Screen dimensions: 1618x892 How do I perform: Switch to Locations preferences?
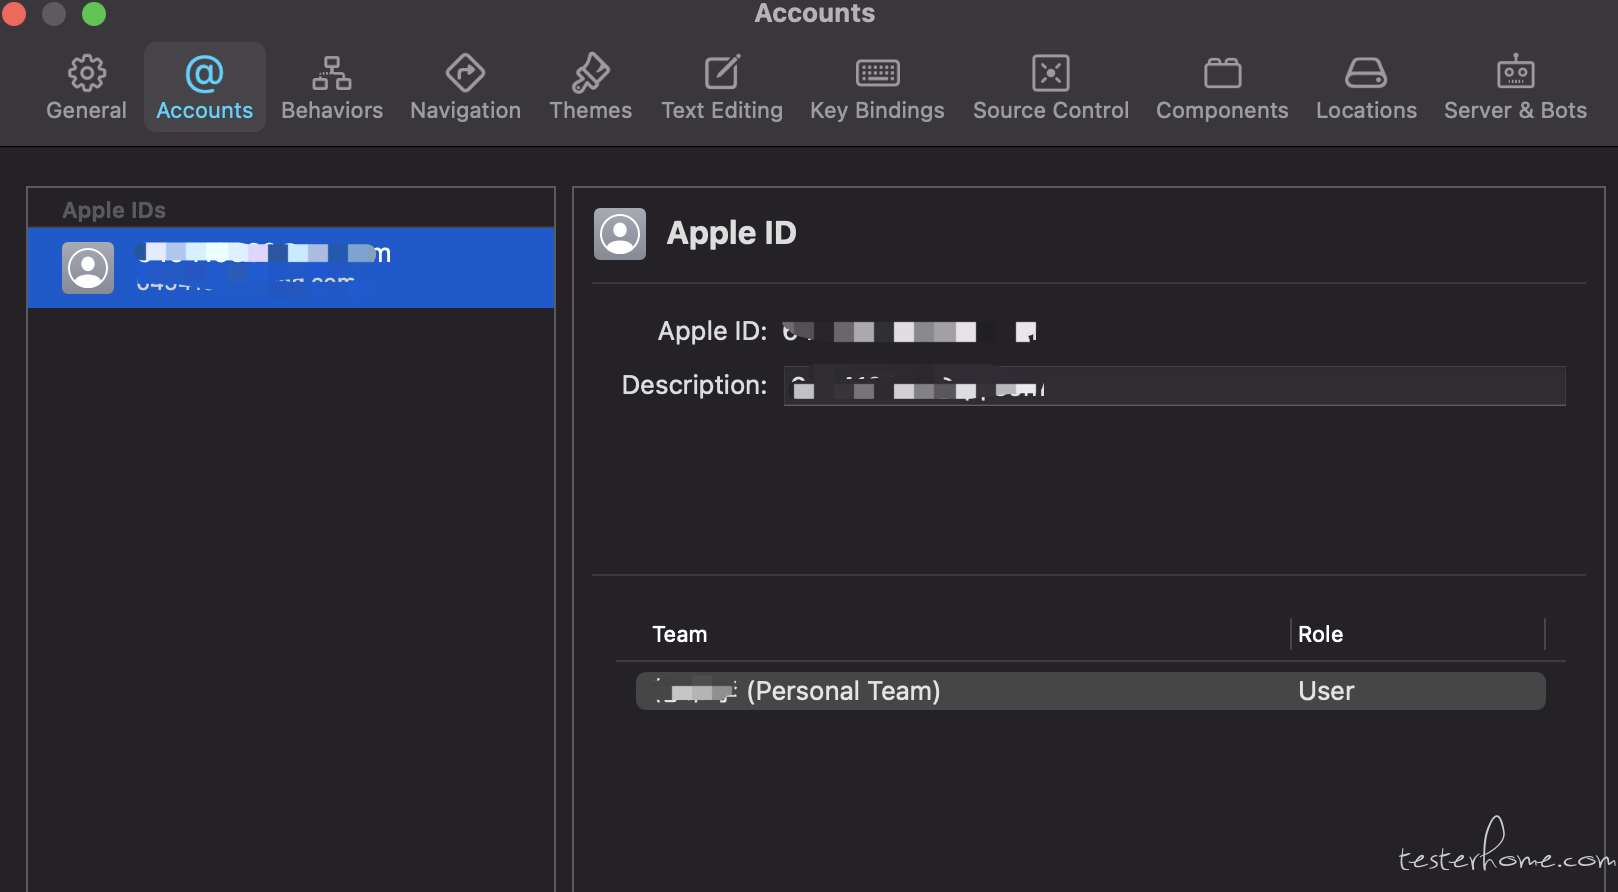click(1366, 88)
